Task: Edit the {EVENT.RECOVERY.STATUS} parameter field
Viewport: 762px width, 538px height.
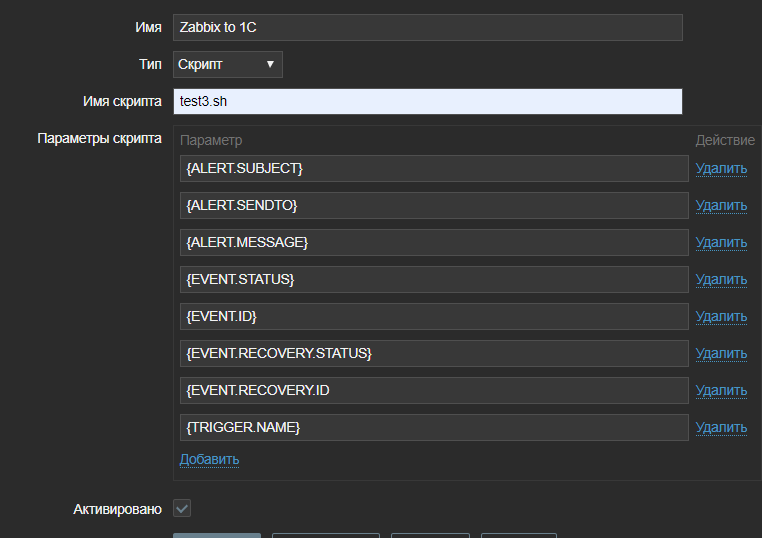Action: [434, 353]
